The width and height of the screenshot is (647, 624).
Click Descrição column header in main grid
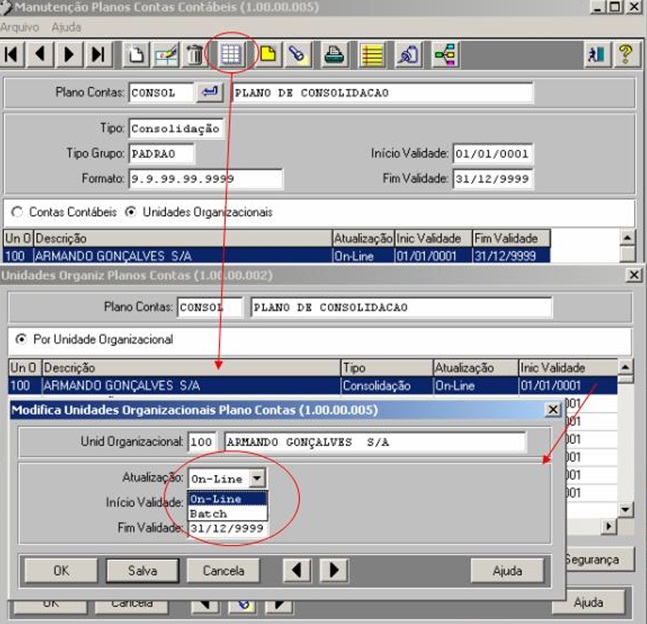tap(183, 238)
